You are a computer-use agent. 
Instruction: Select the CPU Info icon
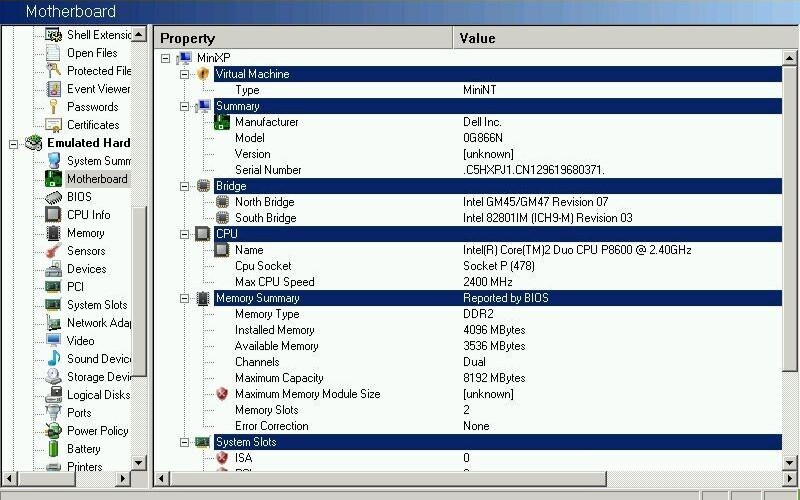(53, 215)
